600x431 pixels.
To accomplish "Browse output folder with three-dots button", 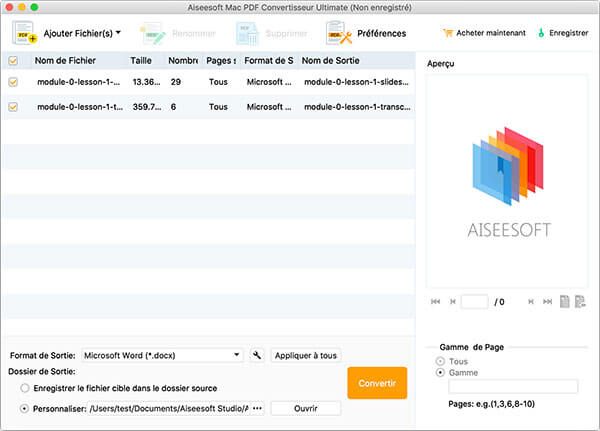I will [257, 408].
